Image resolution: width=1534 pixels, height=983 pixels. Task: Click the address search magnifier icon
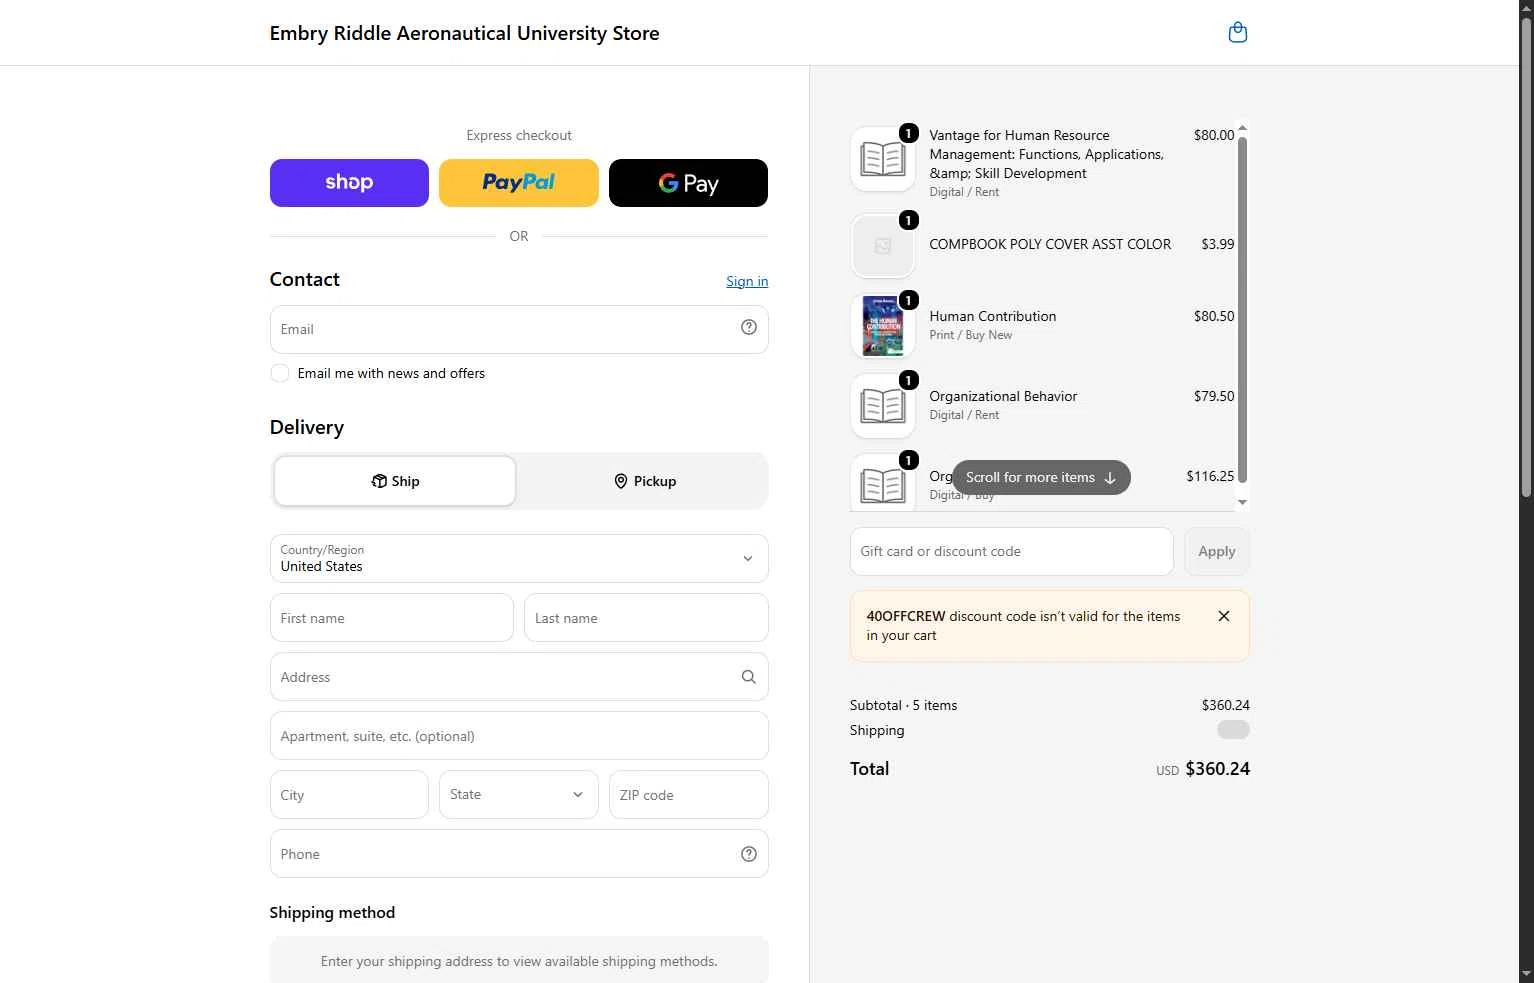(x=748, y=677)
